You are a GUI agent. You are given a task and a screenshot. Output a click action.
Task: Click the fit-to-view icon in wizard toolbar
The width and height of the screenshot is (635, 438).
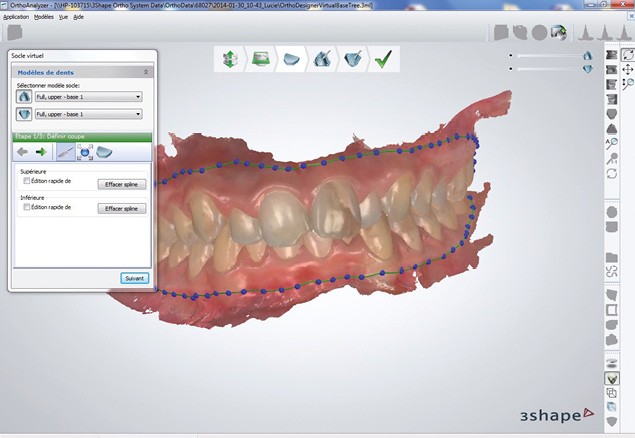click(x=85, y=152)
